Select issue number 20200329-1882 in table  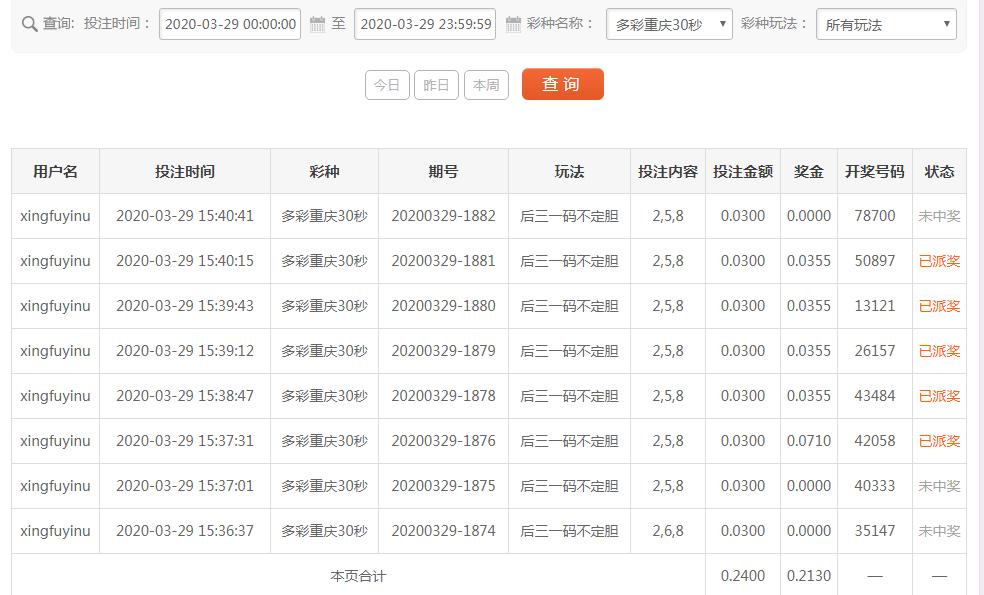tap(443, 216)
